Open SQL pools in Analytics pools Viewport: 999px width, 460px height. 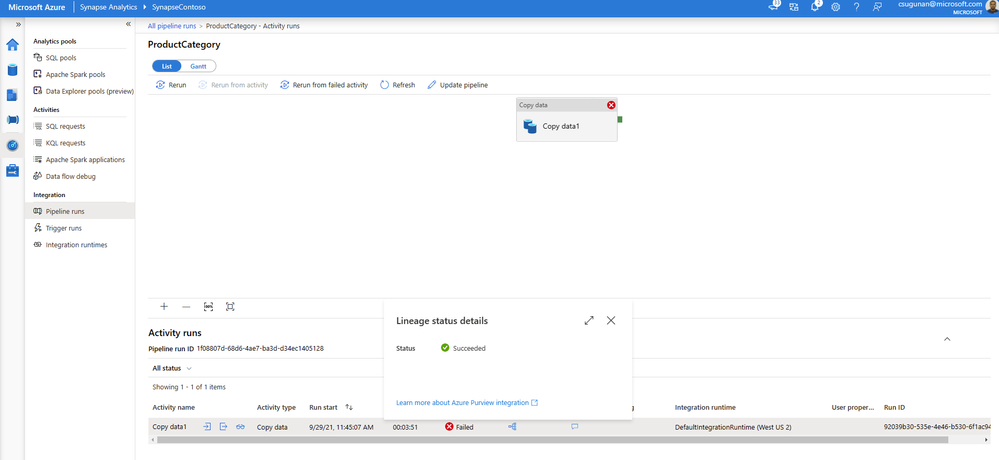[61, 57]
